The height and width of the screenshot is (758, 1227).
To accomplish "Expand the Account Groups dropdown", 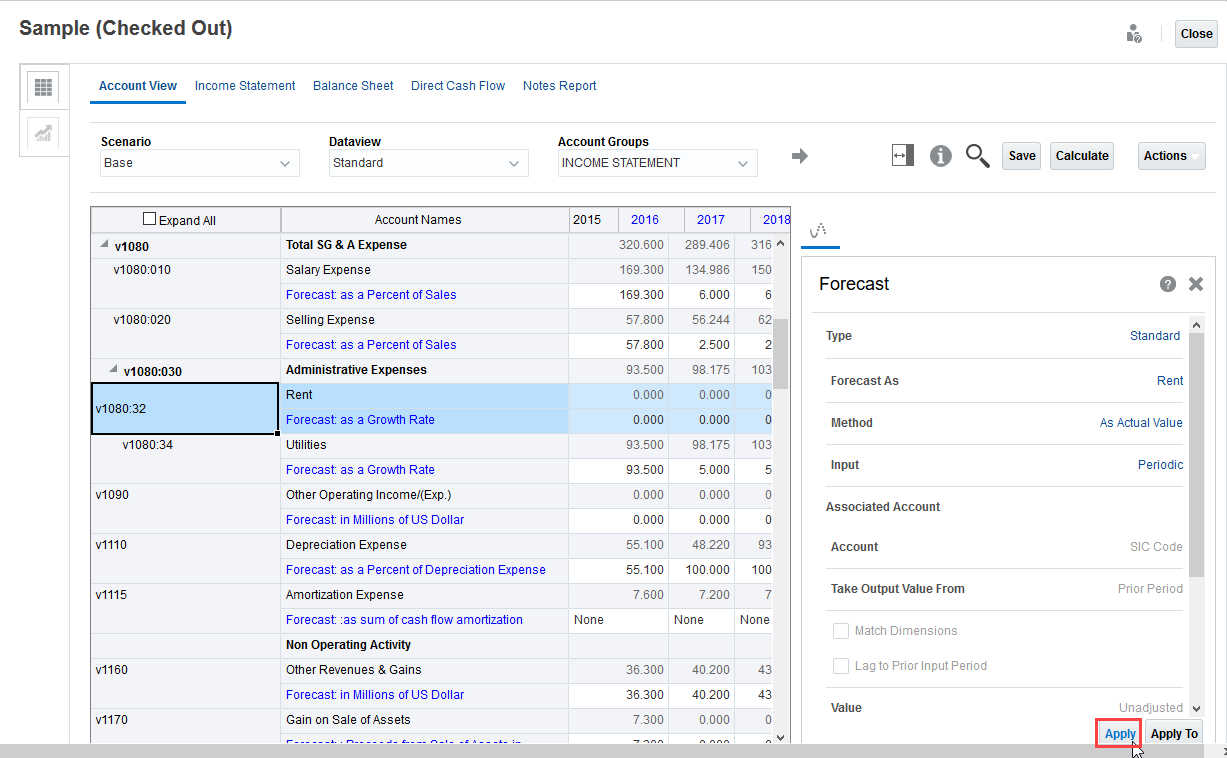I will click(657, 163).
